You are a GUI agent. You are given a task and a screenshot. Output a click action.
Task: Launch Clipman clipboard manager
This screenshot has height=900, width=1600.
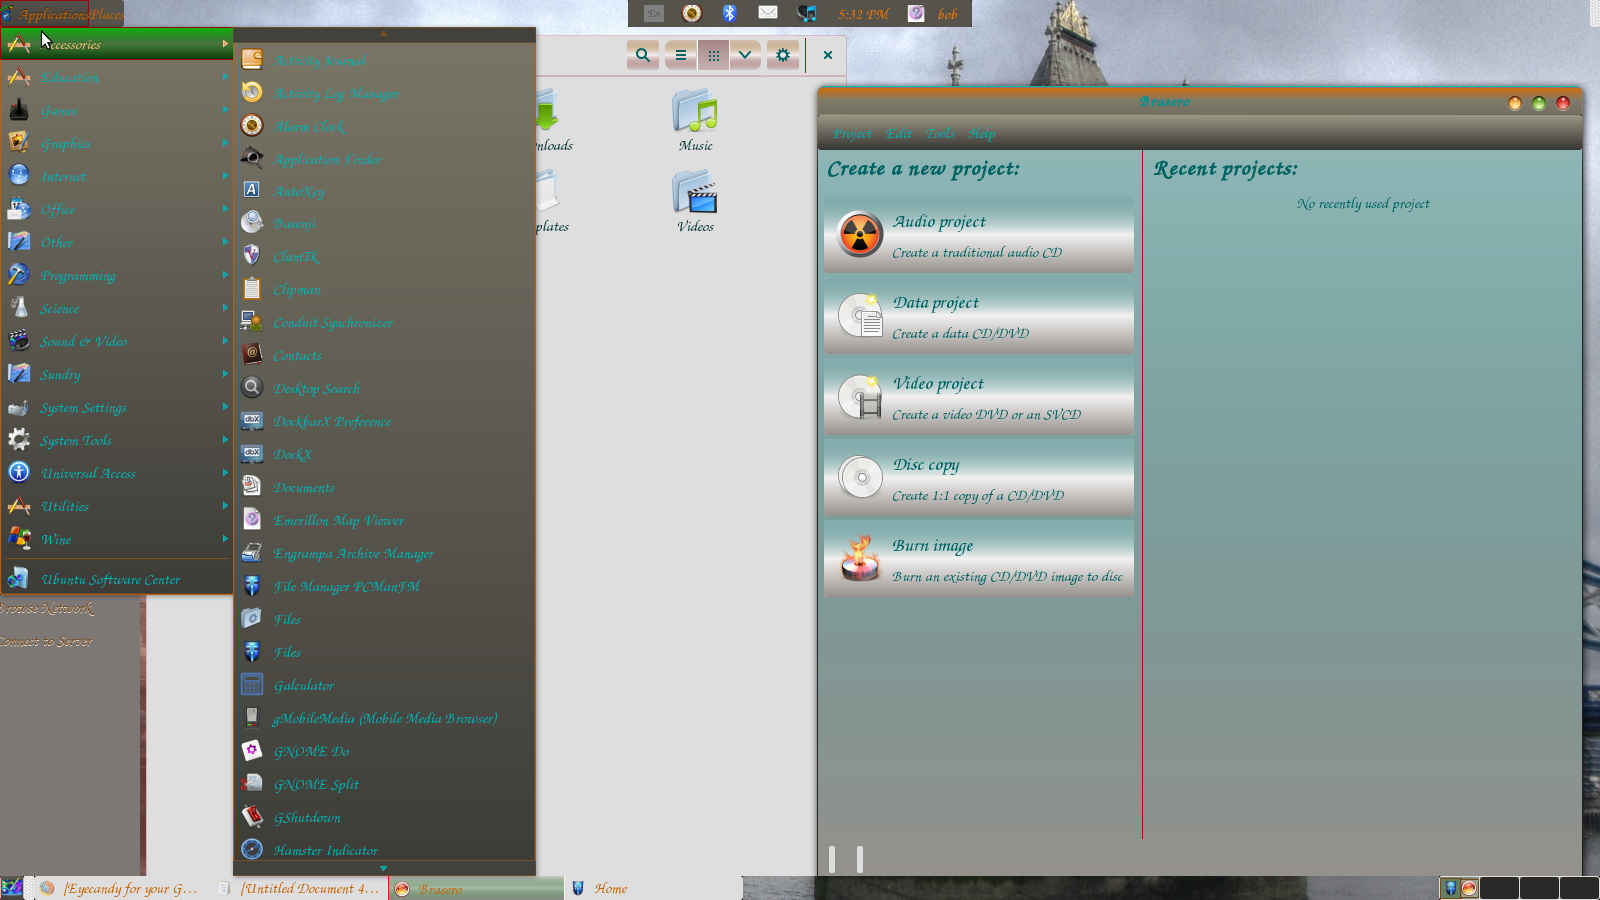(384, 289)
